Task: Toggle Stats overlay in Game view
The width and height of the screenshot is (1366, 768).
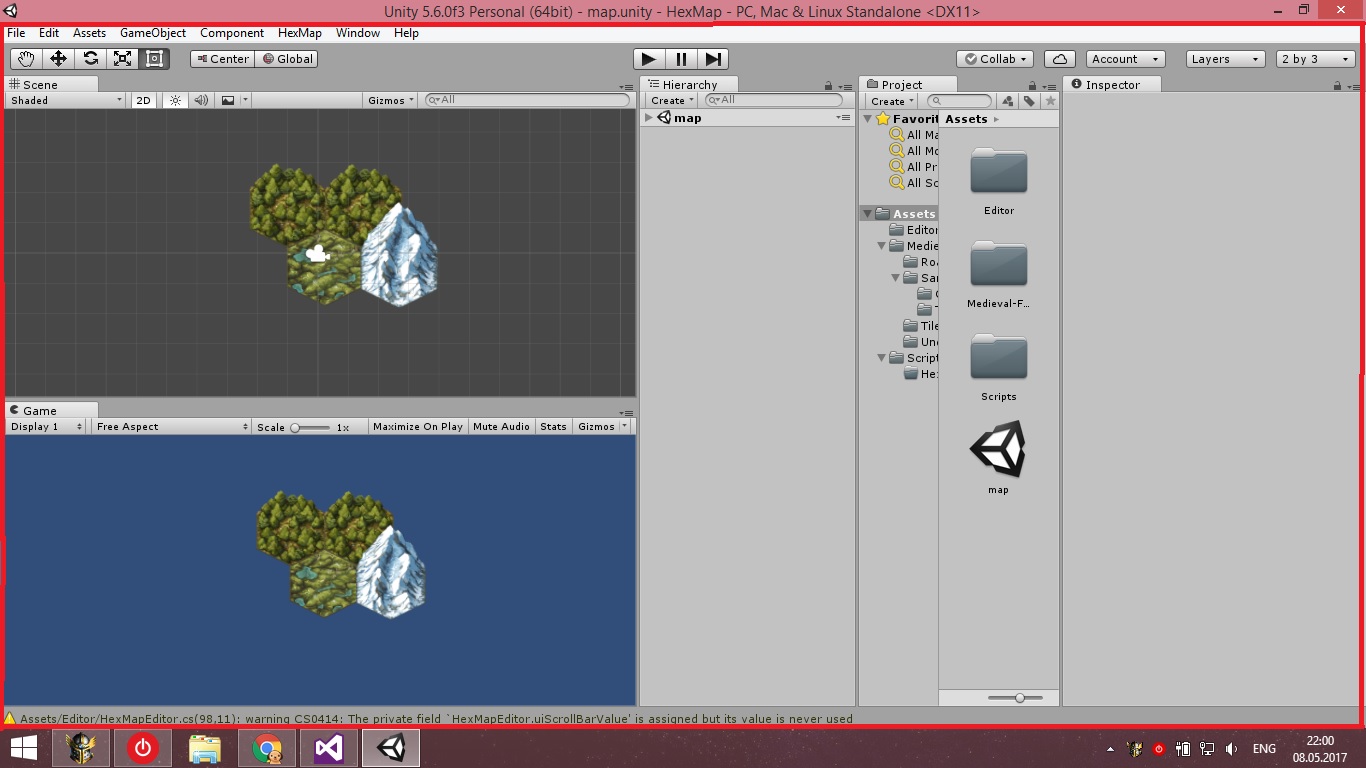Action: click(x=553, y=426)
